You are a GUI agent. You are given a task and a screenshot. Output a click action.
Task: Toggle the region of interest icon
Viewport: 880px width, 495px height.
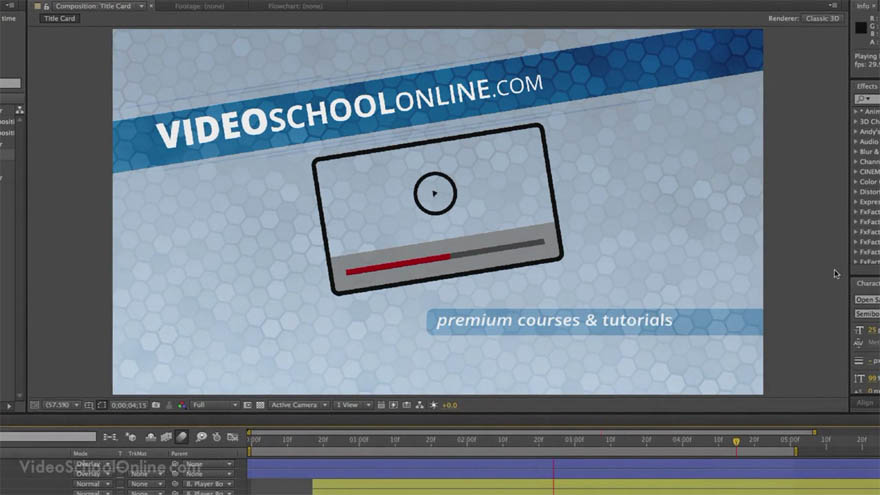tap(102, 405)
